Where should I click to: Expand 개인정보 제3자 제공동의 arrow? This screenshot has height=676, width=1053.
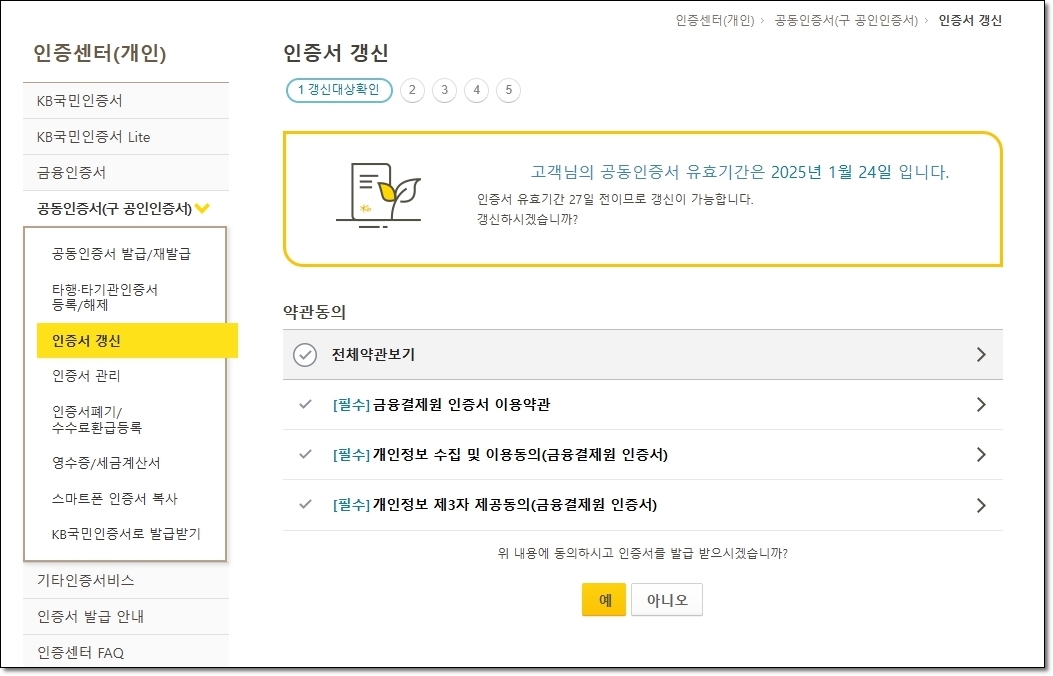[x=981, y=505]
